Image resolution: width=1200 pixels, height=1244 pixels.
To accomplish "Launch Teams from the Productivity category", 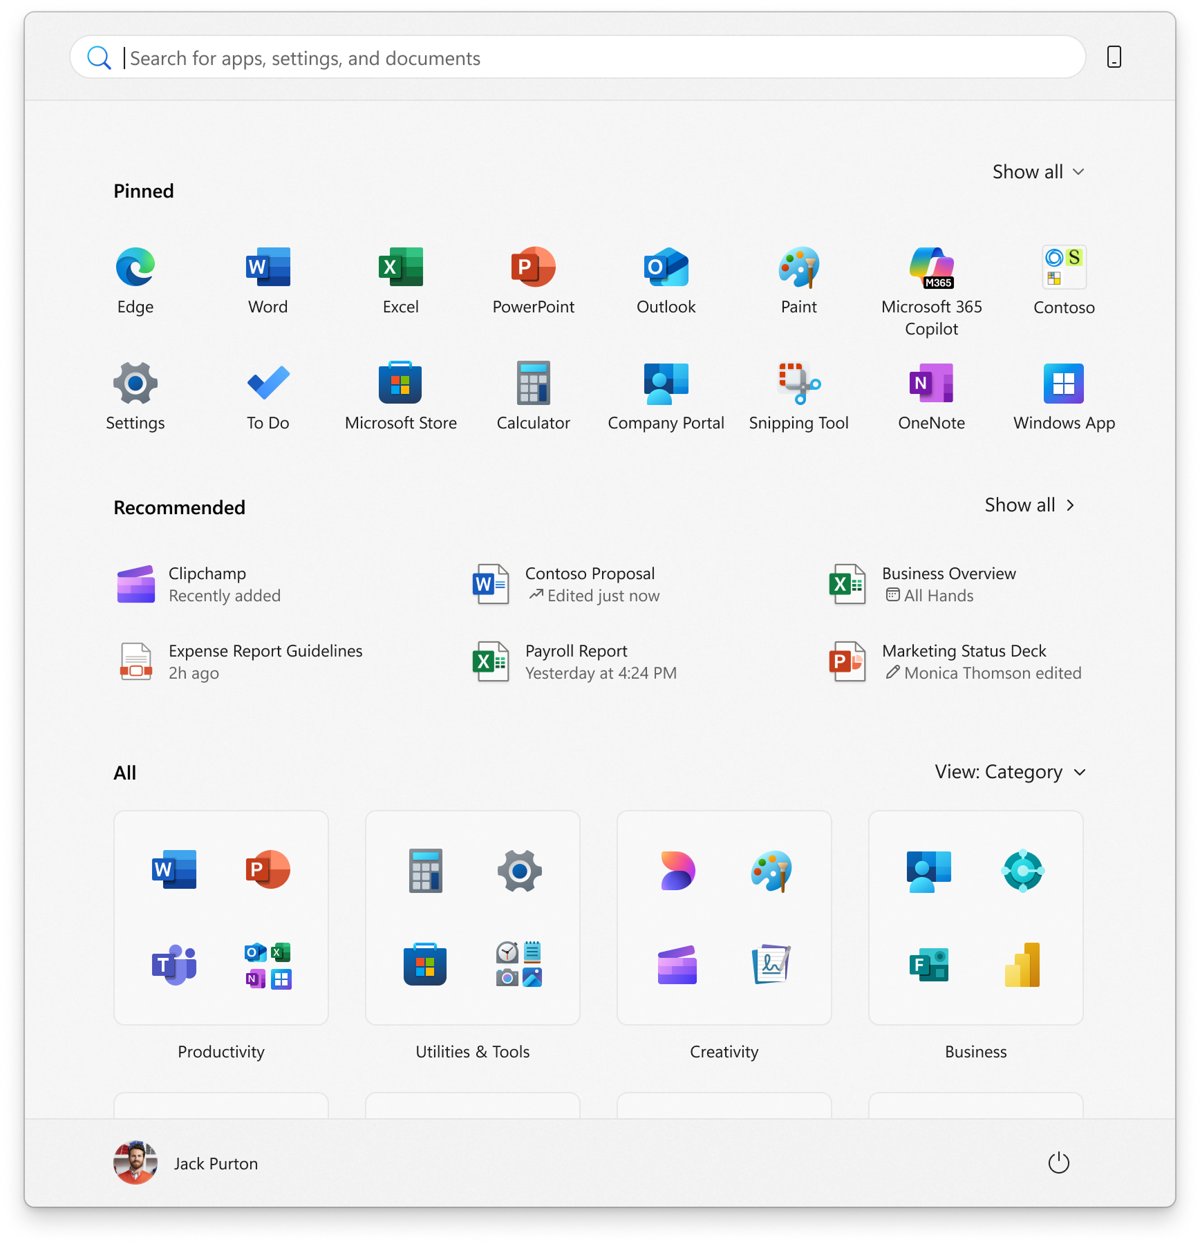I will 174,965.
